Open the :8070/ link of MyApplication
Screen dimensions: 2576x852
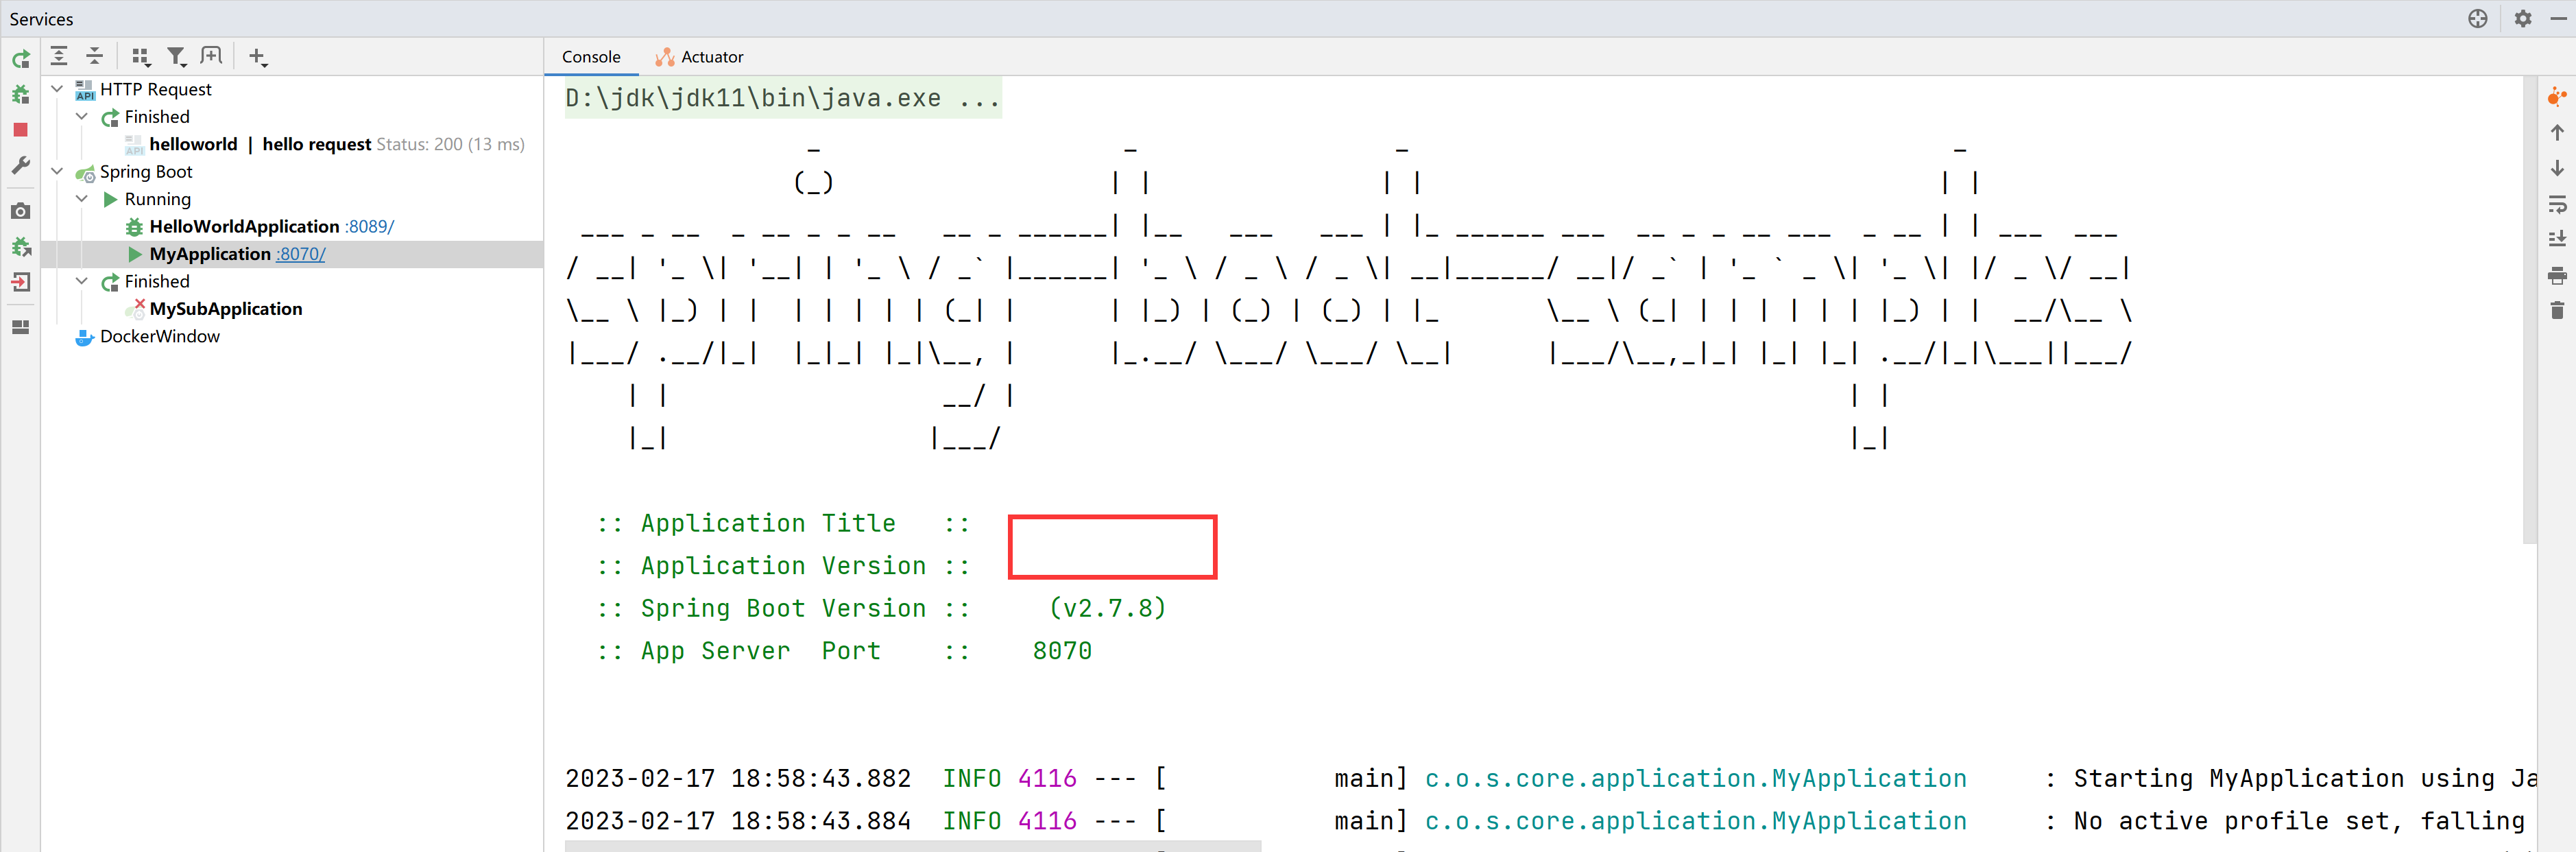[x=301, y=254]
